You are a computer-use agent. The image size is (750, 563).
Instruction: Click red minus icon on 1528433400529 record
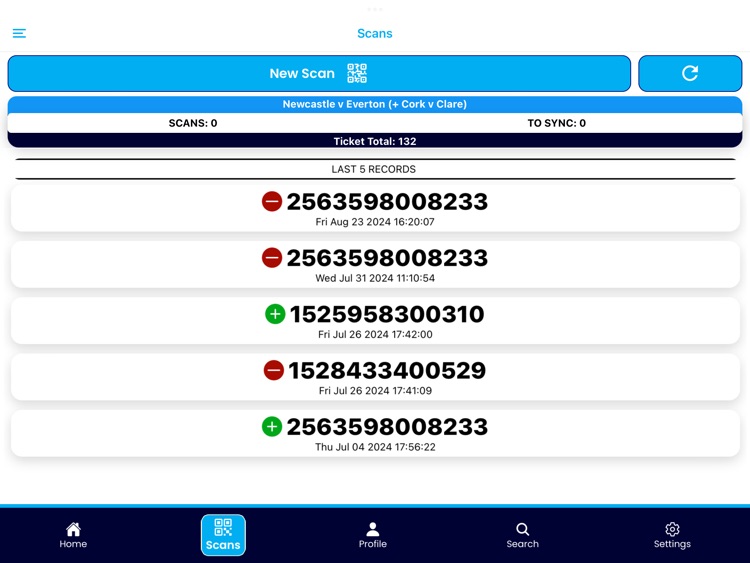click(274, 370)
